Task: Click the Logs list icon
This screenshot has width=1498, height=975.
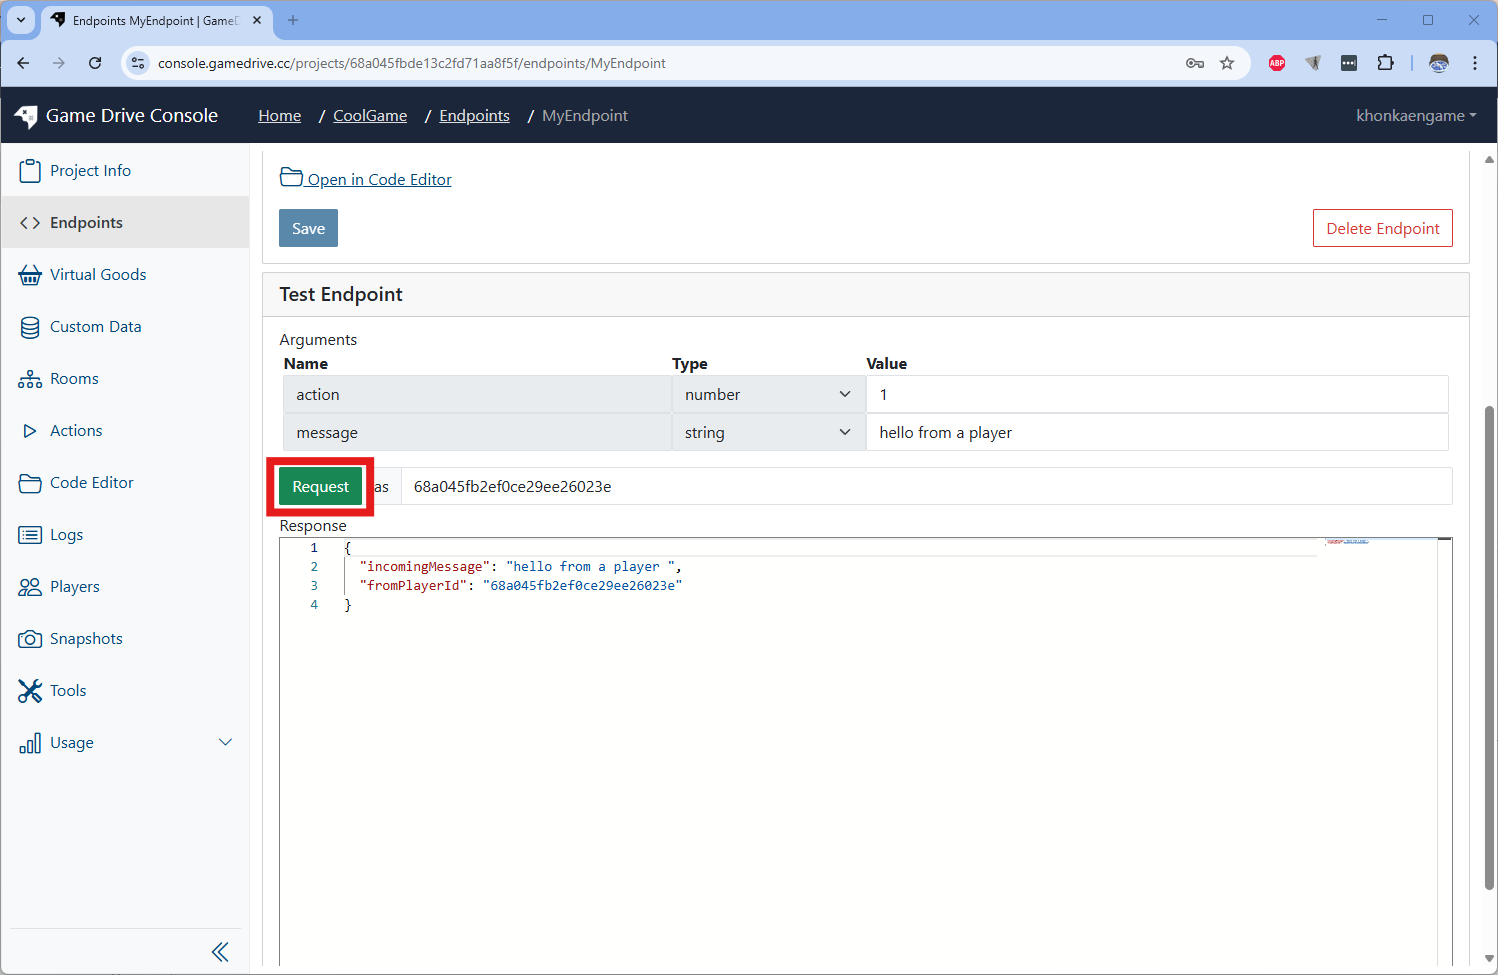Action: tap(30, 535)
